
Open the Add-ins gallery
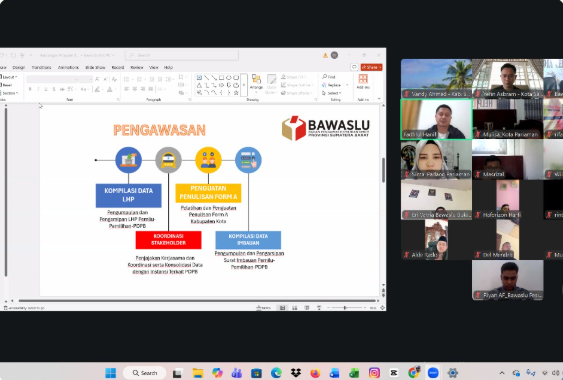(x=363, y=82)
